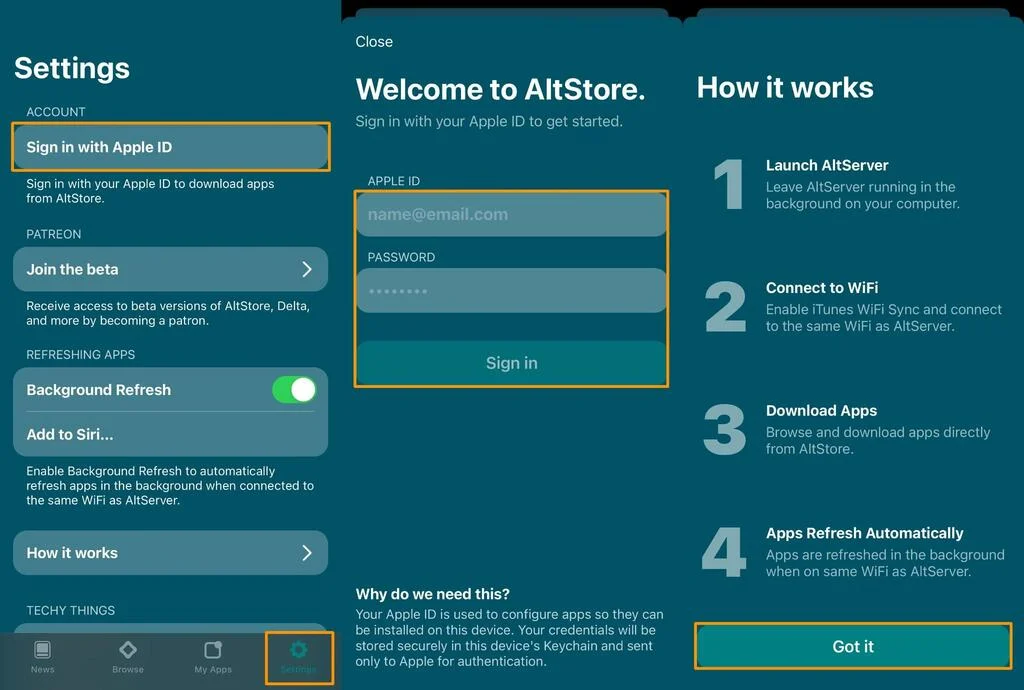Image resolution: width=1024 pixels, height=690 pixels.
Task: Close the Welcome to AltStore screen
Action: 374,42
